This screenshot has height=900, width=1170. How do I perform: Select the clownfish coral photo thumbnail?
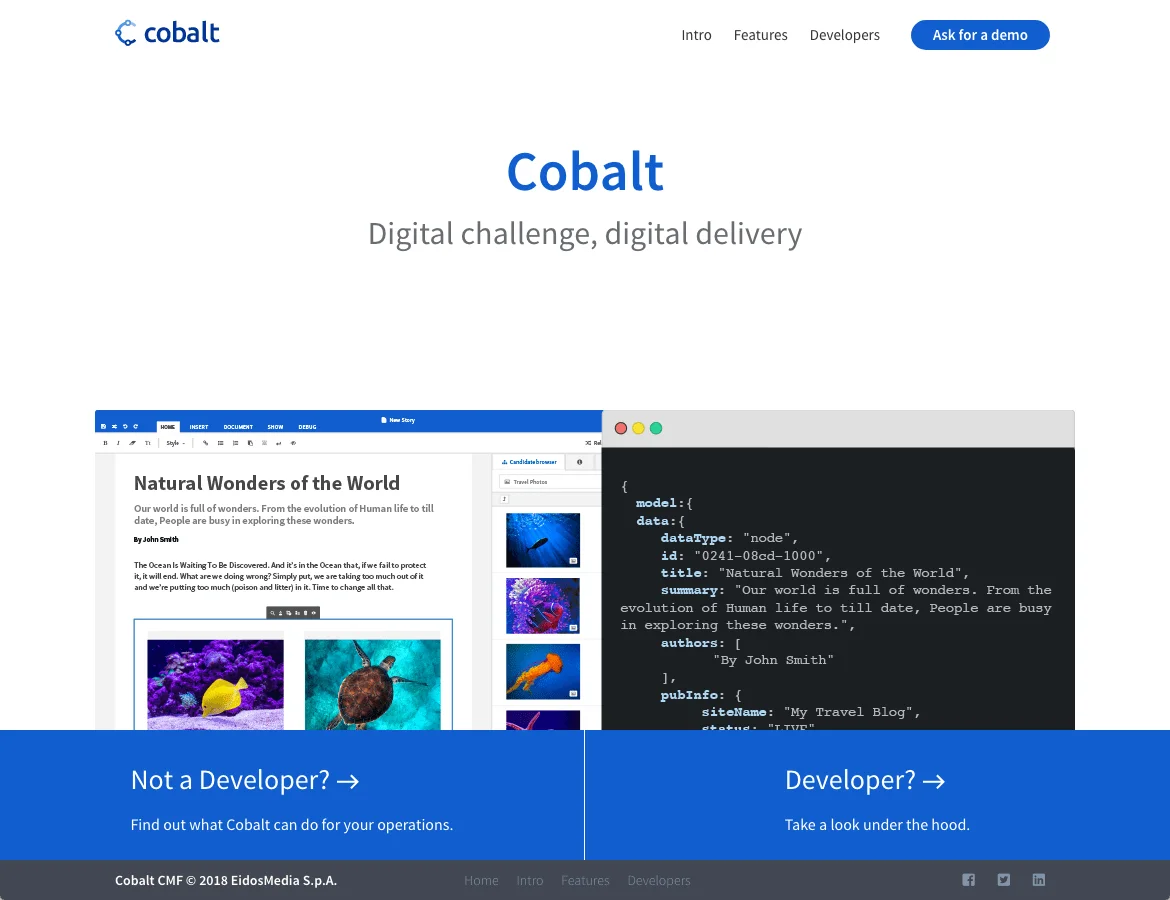point(542,606)
